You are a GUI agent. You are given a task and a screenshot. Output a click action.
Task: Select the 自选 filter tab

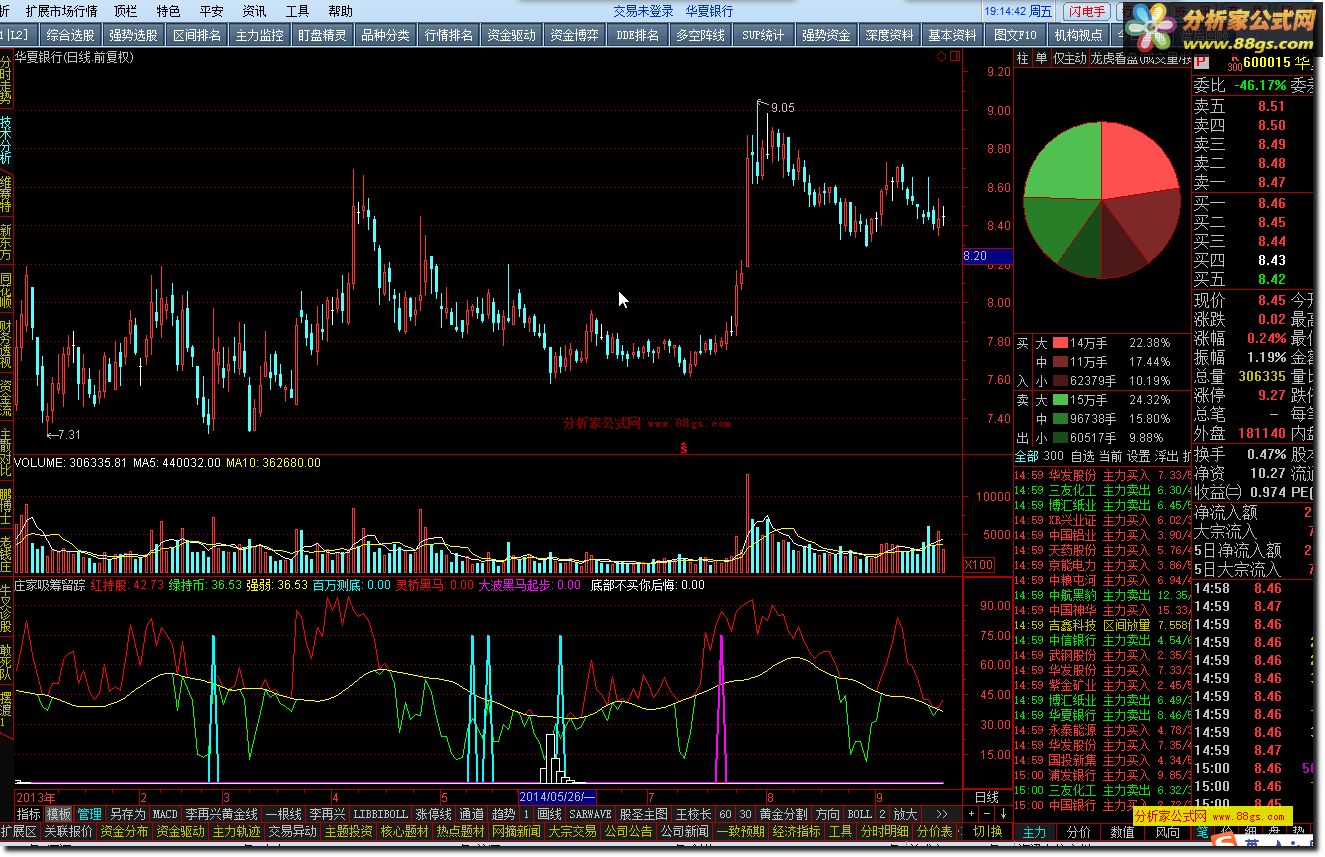[x=1082, y=456]
